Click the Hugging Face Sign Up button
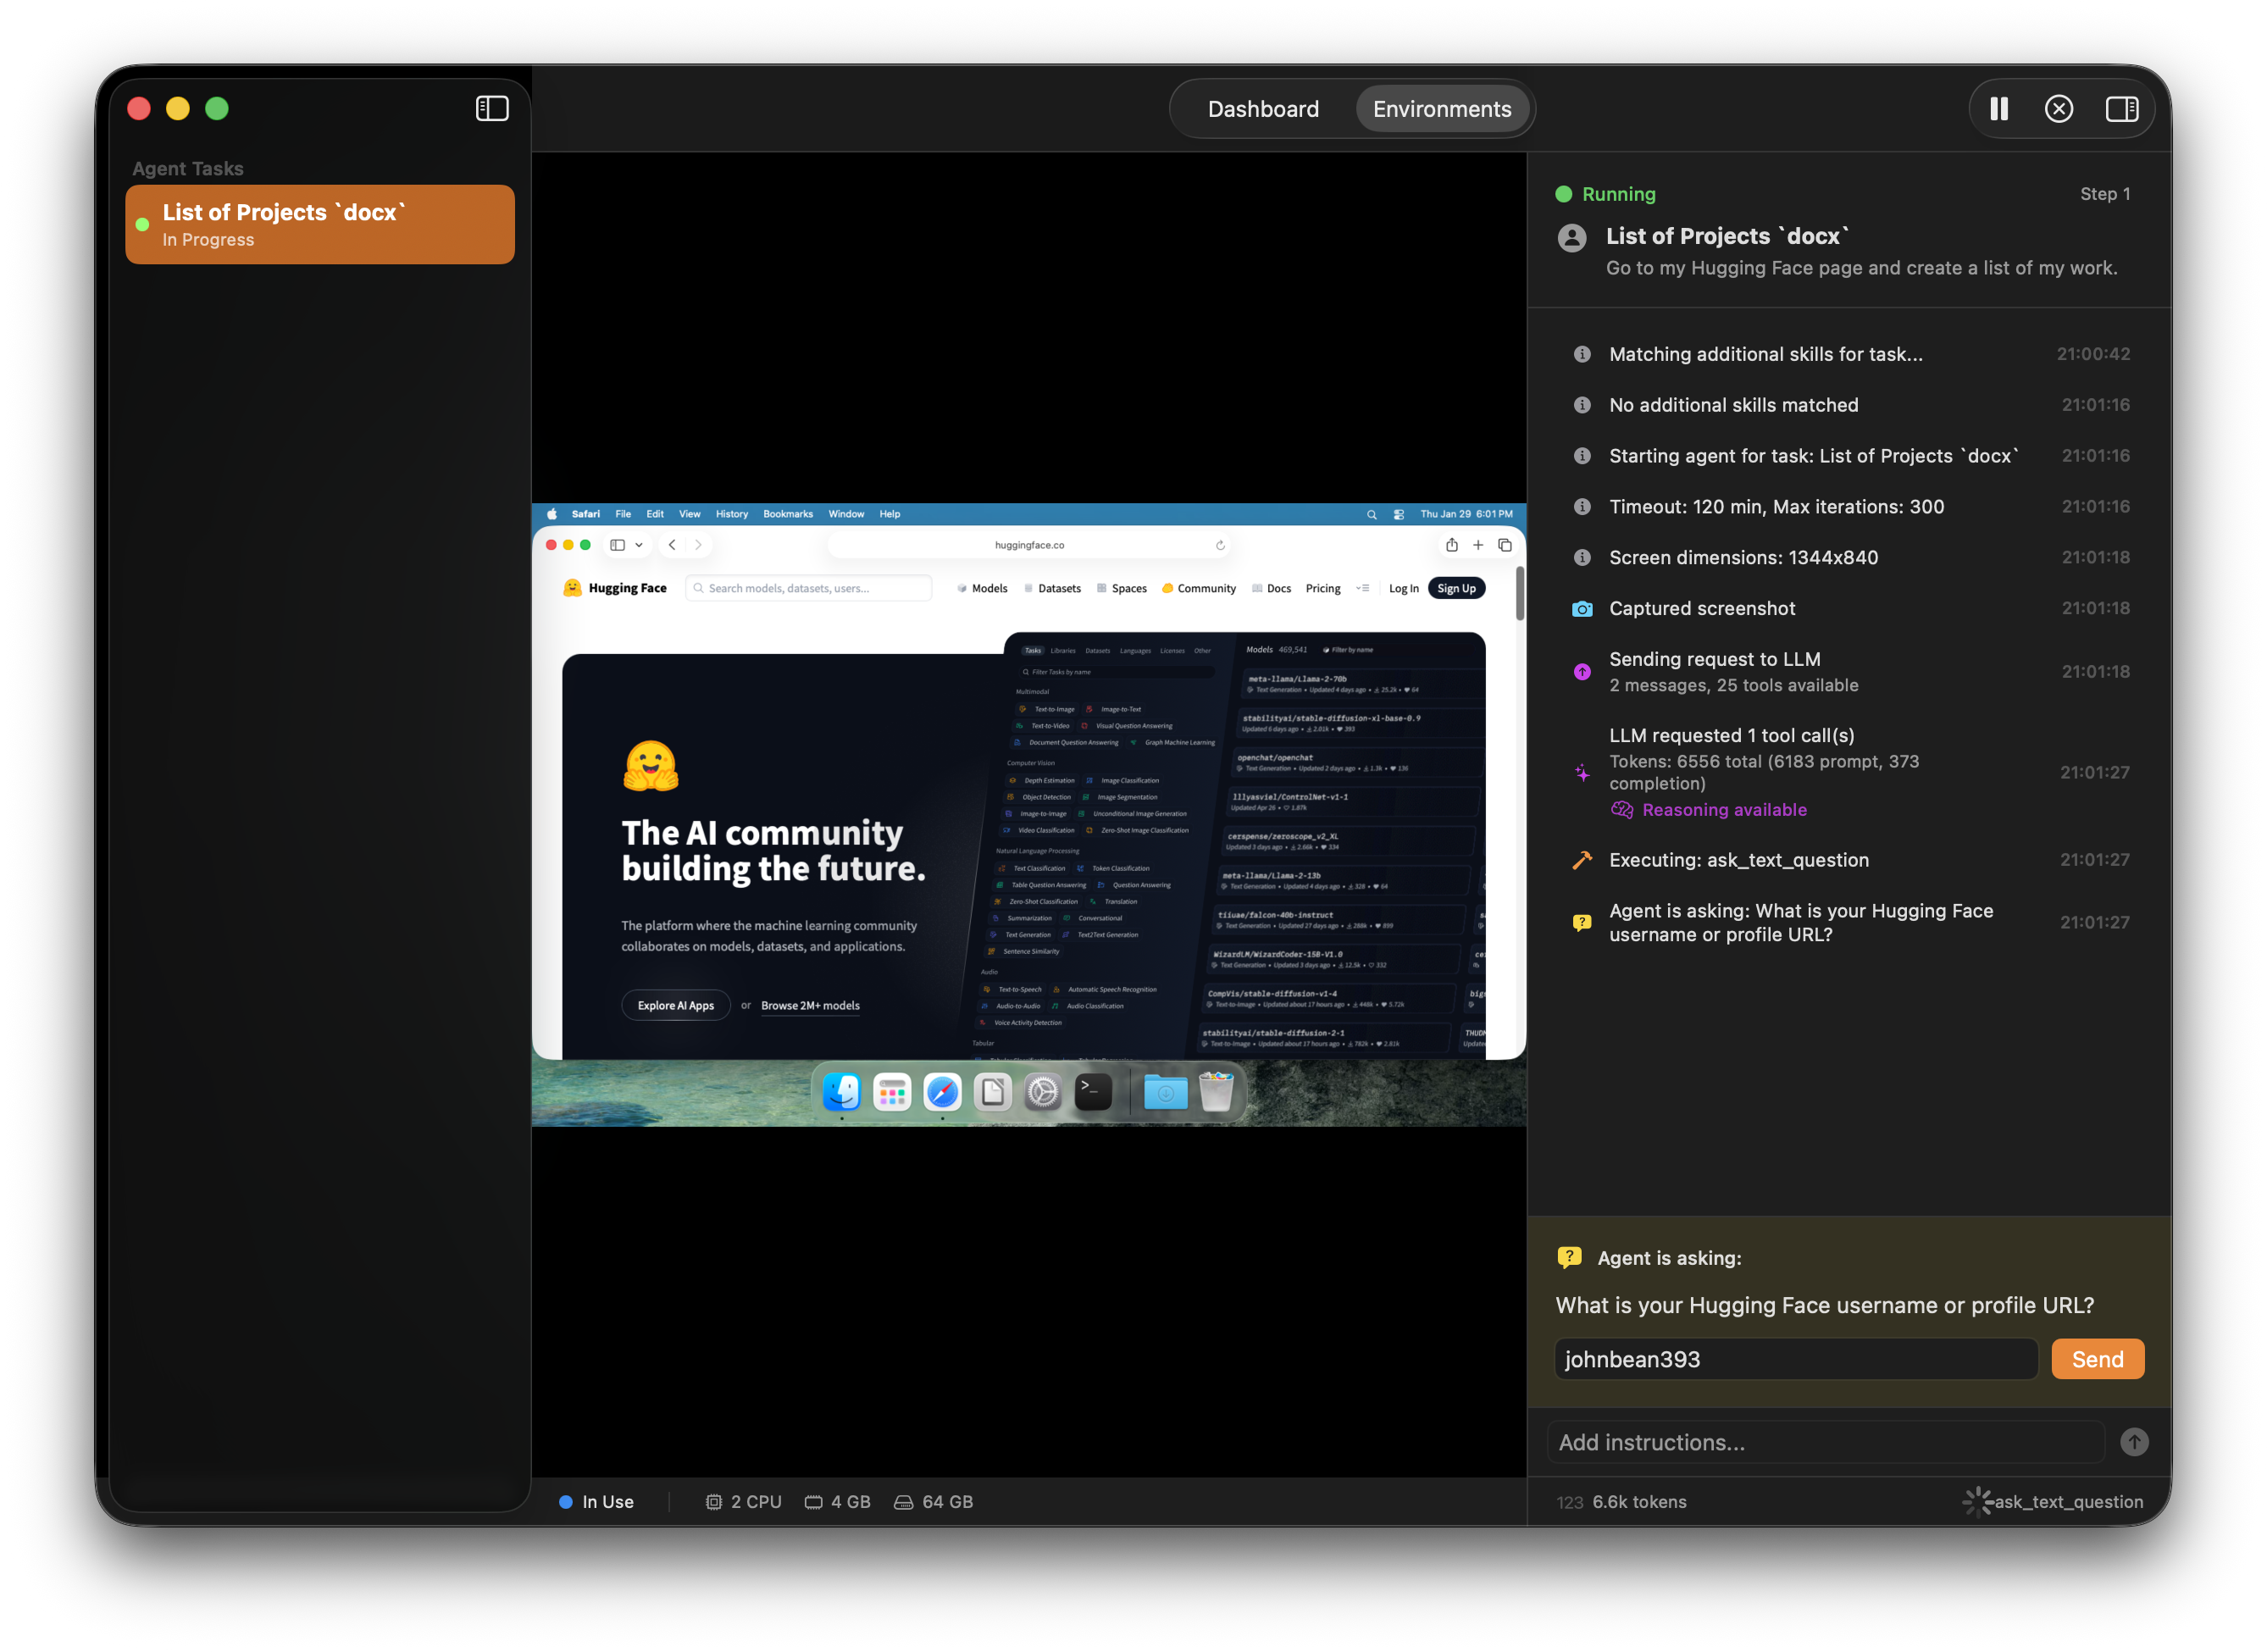2267x1652 pixels. (1456, 588)
